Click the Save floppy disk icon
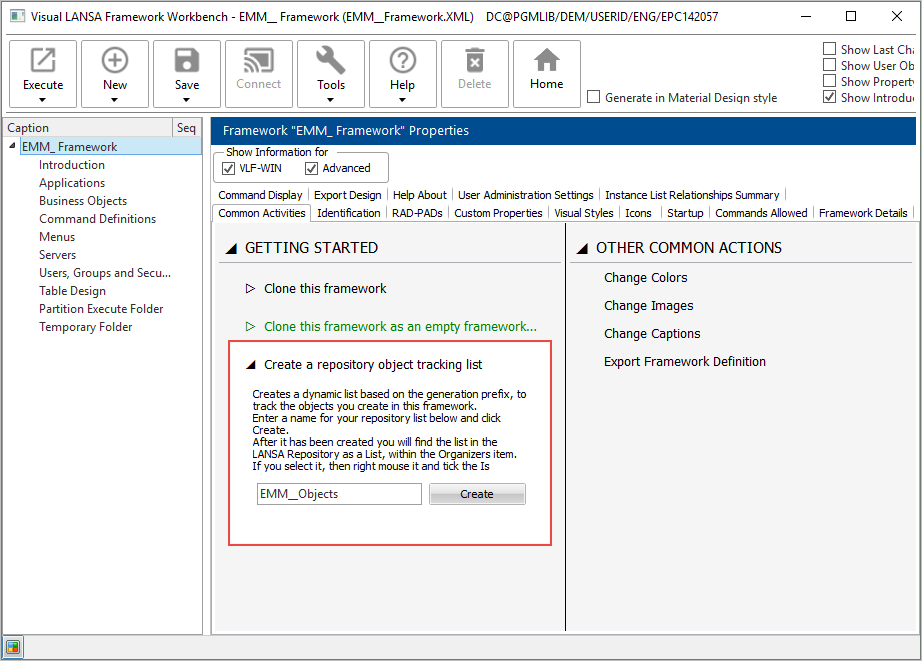922x661 pixels. pyautogui.click(x=187, y=62)
